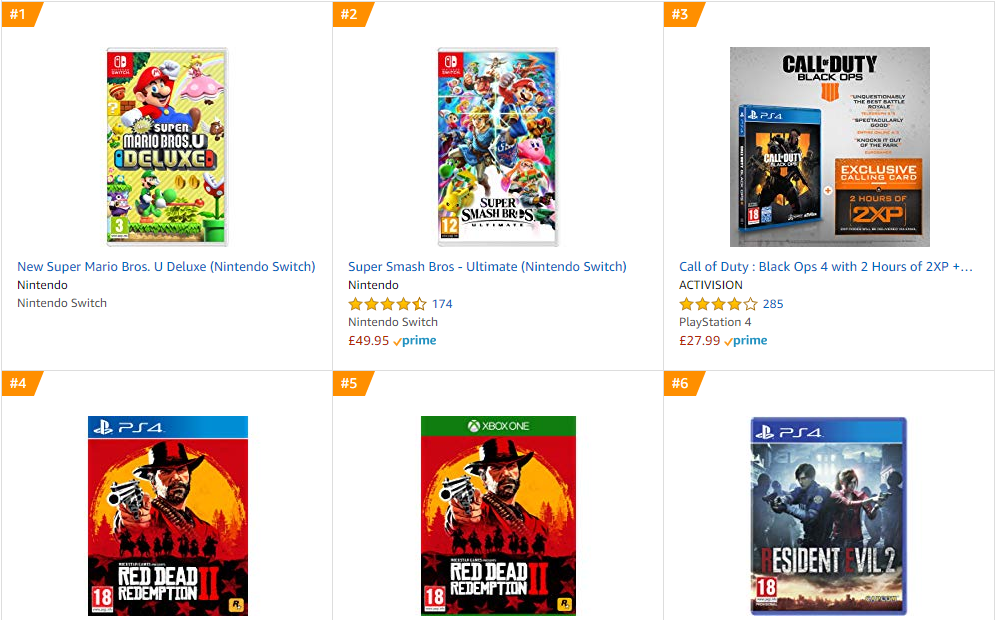The height and width of the screenshot is (620, 997).
Task: Open the Super Smash Bros Ultimate cover image
Action: tap(498, 147)
